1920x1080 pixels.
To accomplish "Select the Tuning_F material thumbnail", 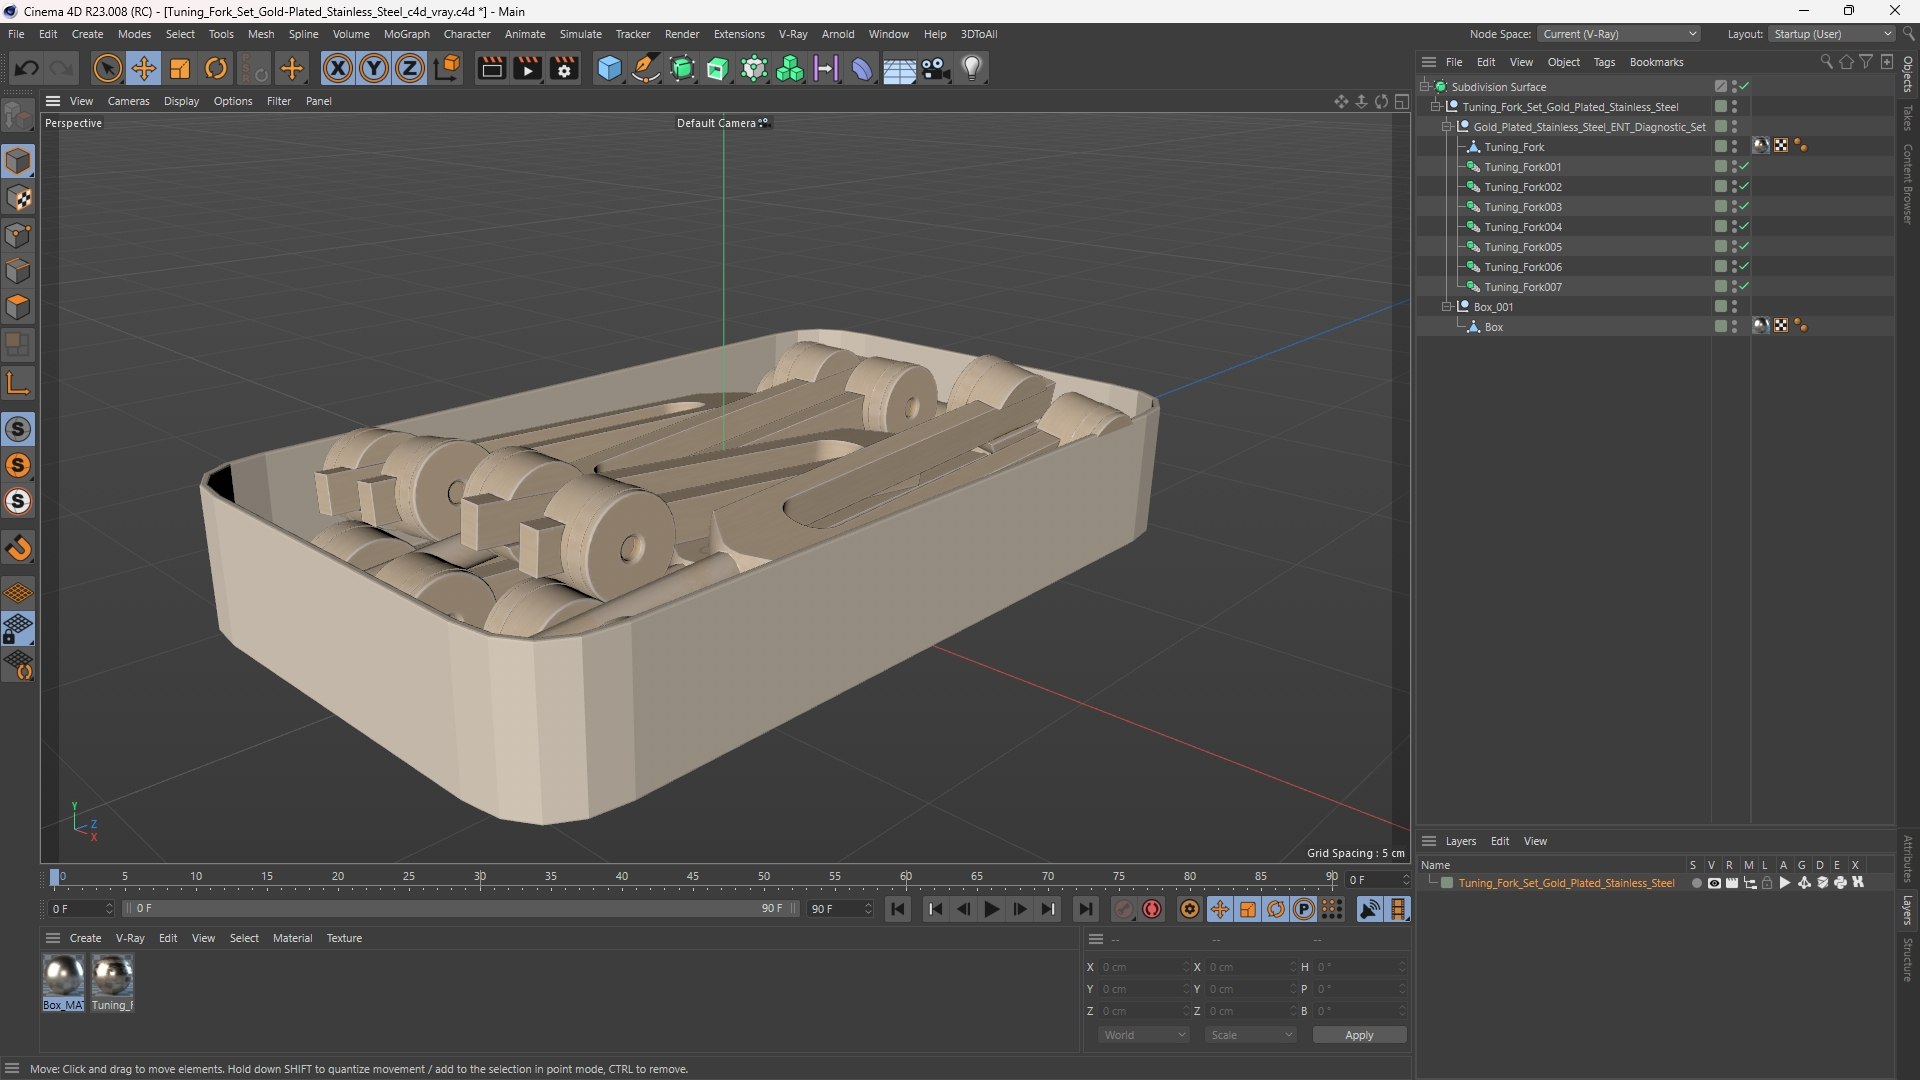I will tap(112, 982).
